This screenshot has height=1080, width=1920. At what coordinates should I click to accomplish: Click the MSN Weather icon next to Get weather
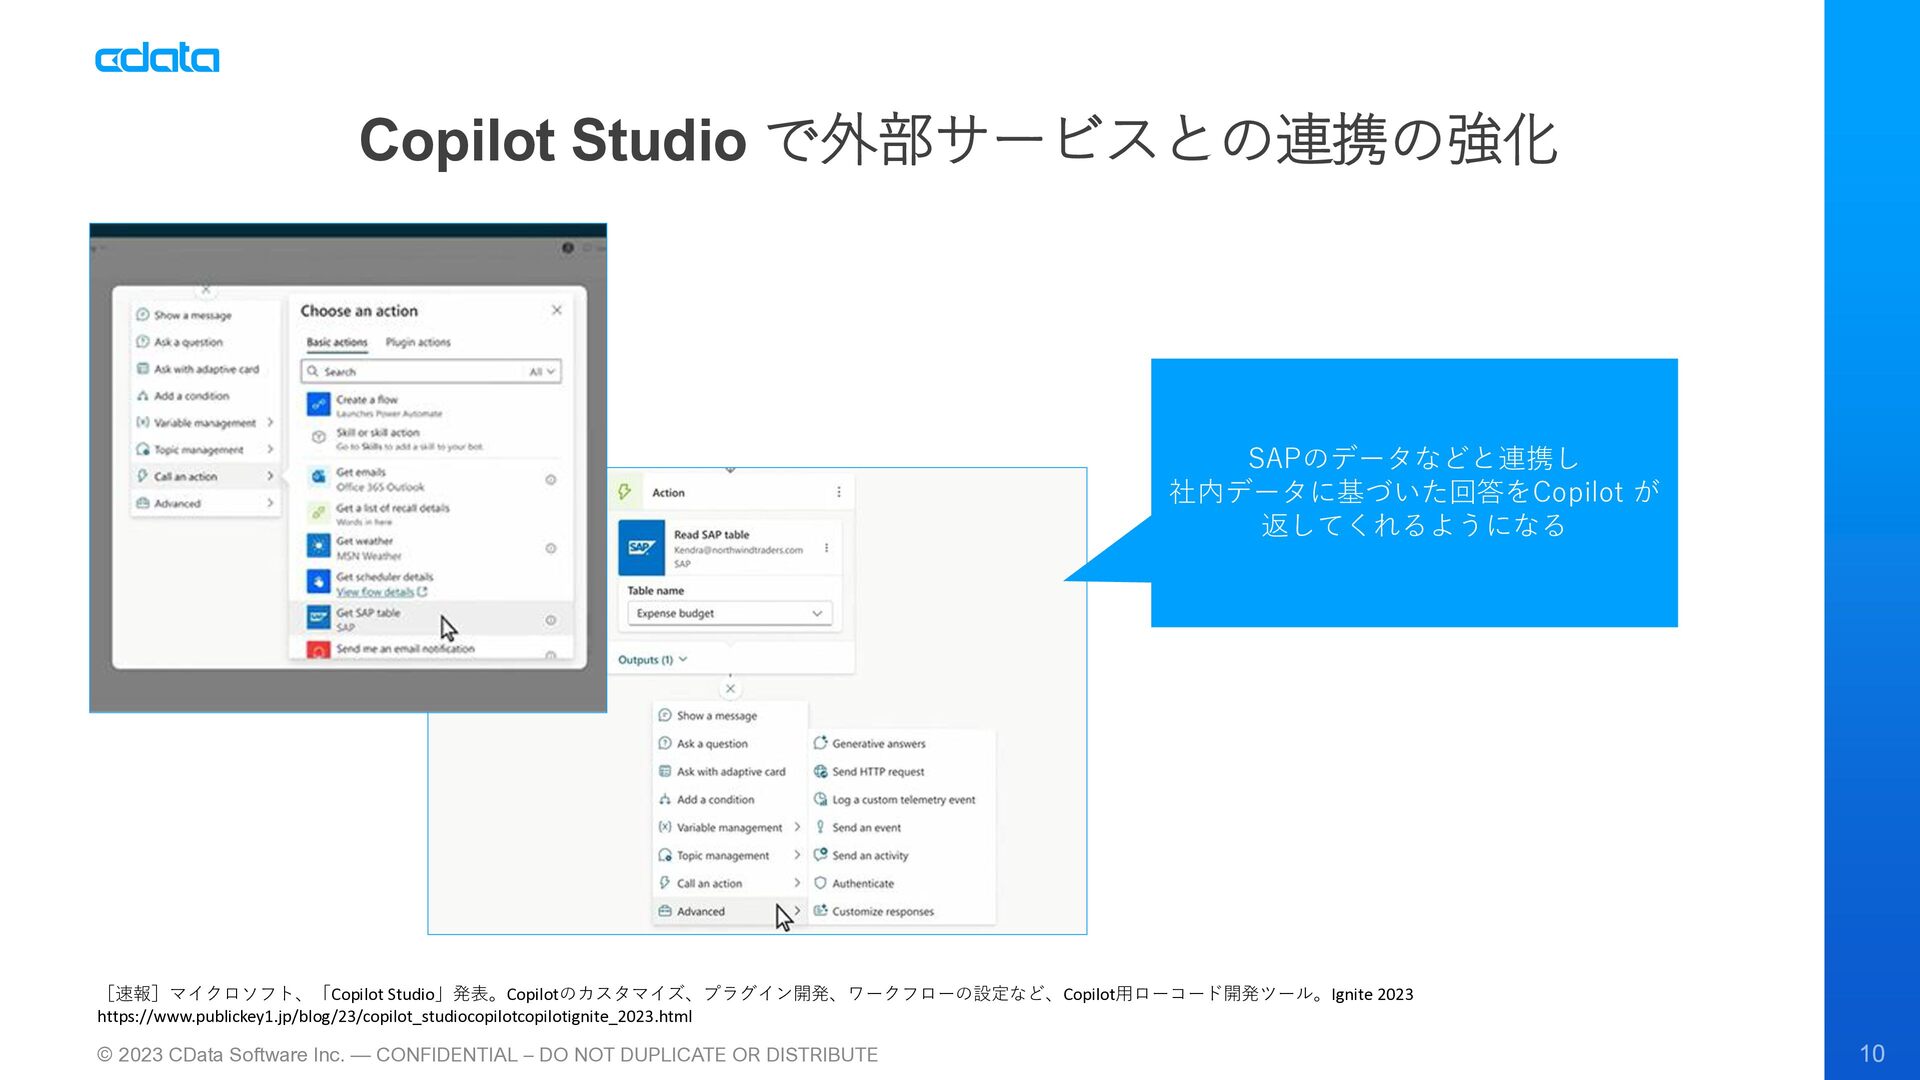tap(318, 546)
